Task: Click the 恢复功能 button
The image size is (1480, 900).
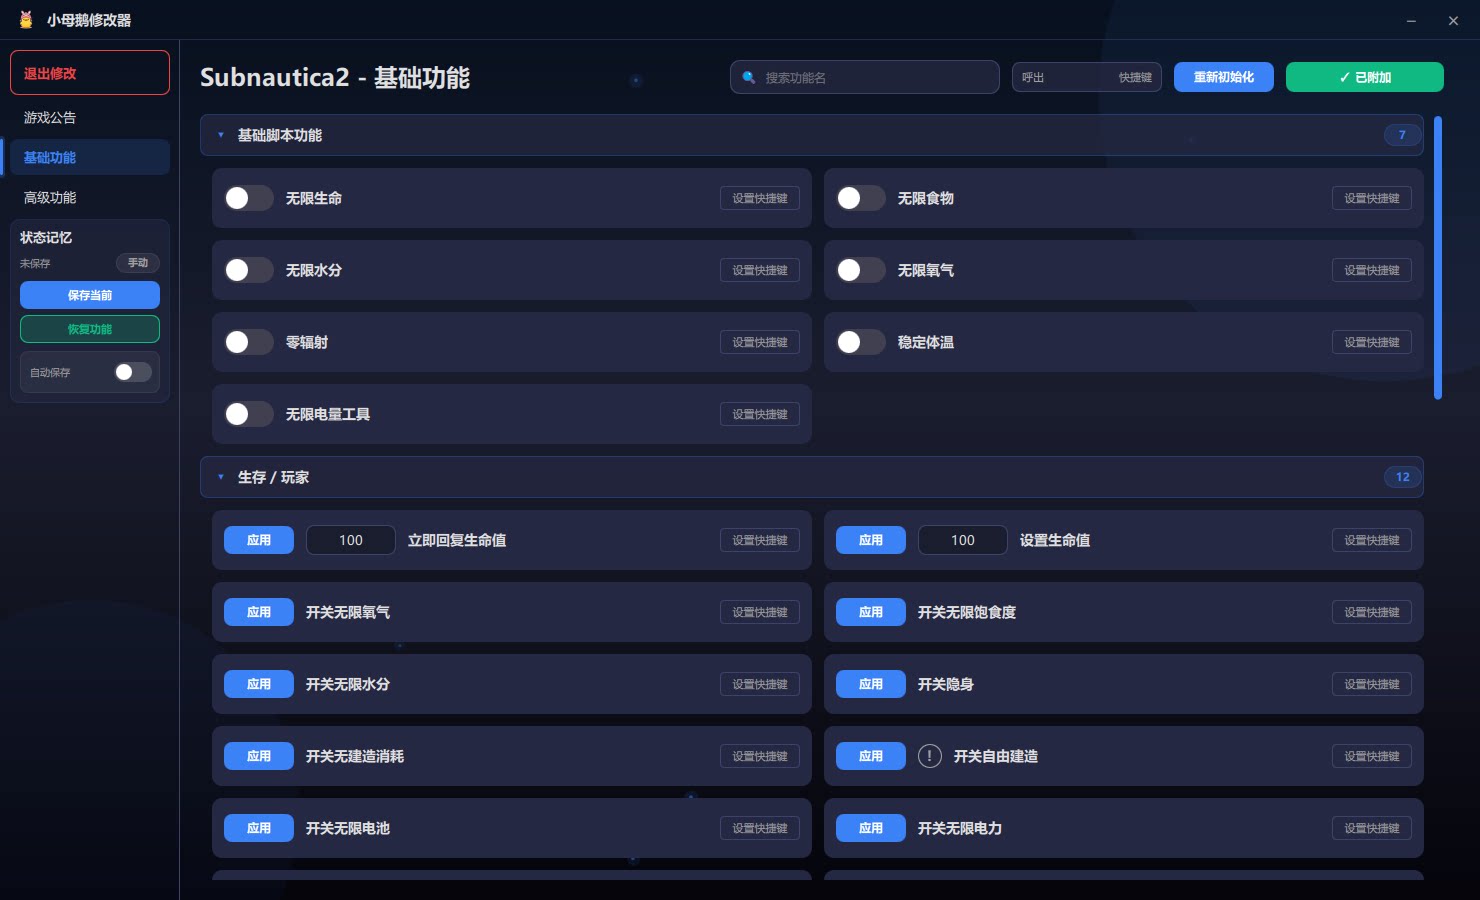Action: pyautogui.click(x=90, y=329)
